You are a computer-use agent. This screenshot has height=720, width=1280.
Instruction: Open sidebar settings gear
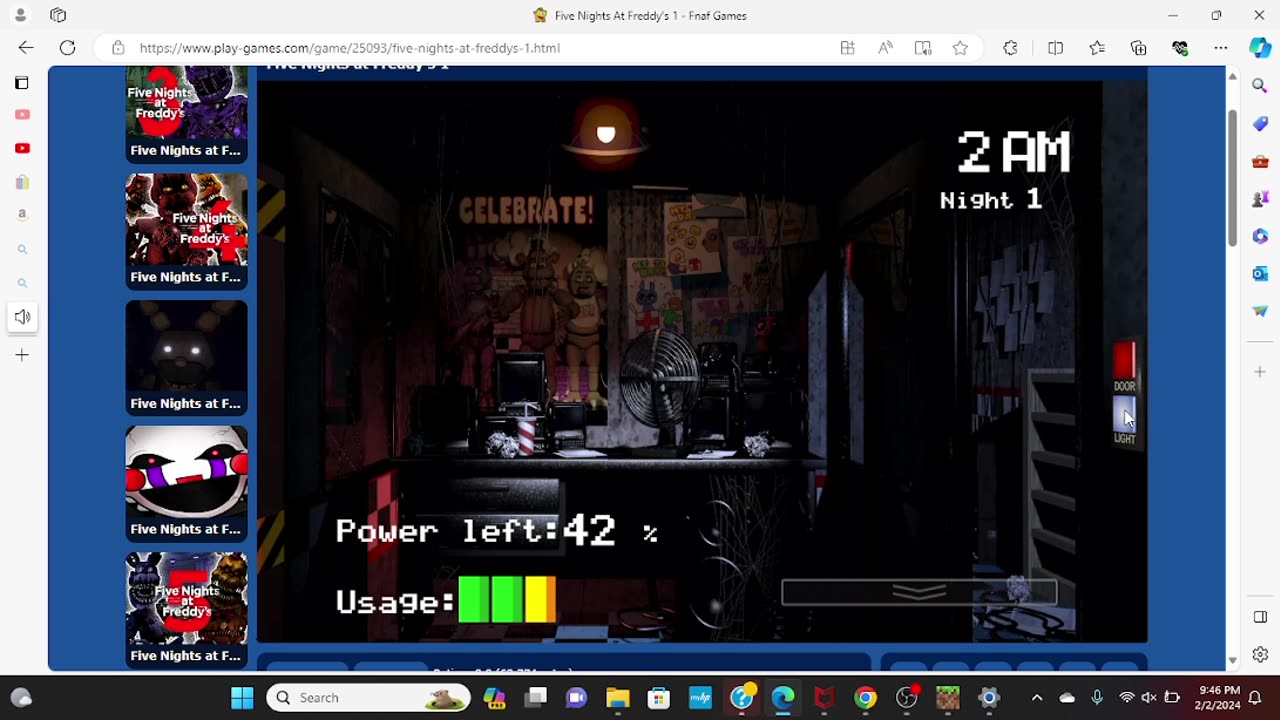(x=1260, y=655)
